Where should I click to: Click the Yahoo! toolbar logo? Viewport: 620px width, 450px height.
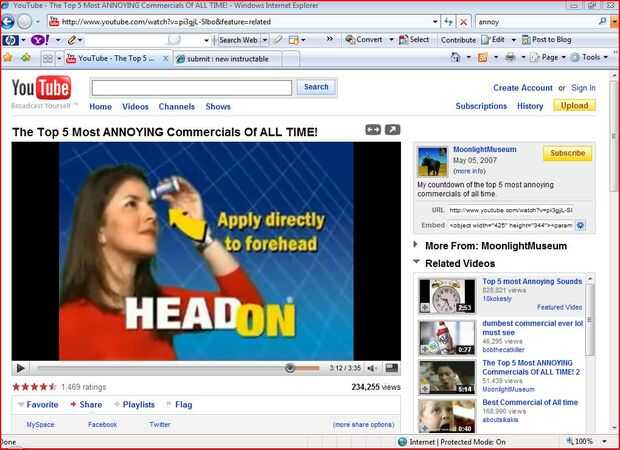click(x=40, y=40)
